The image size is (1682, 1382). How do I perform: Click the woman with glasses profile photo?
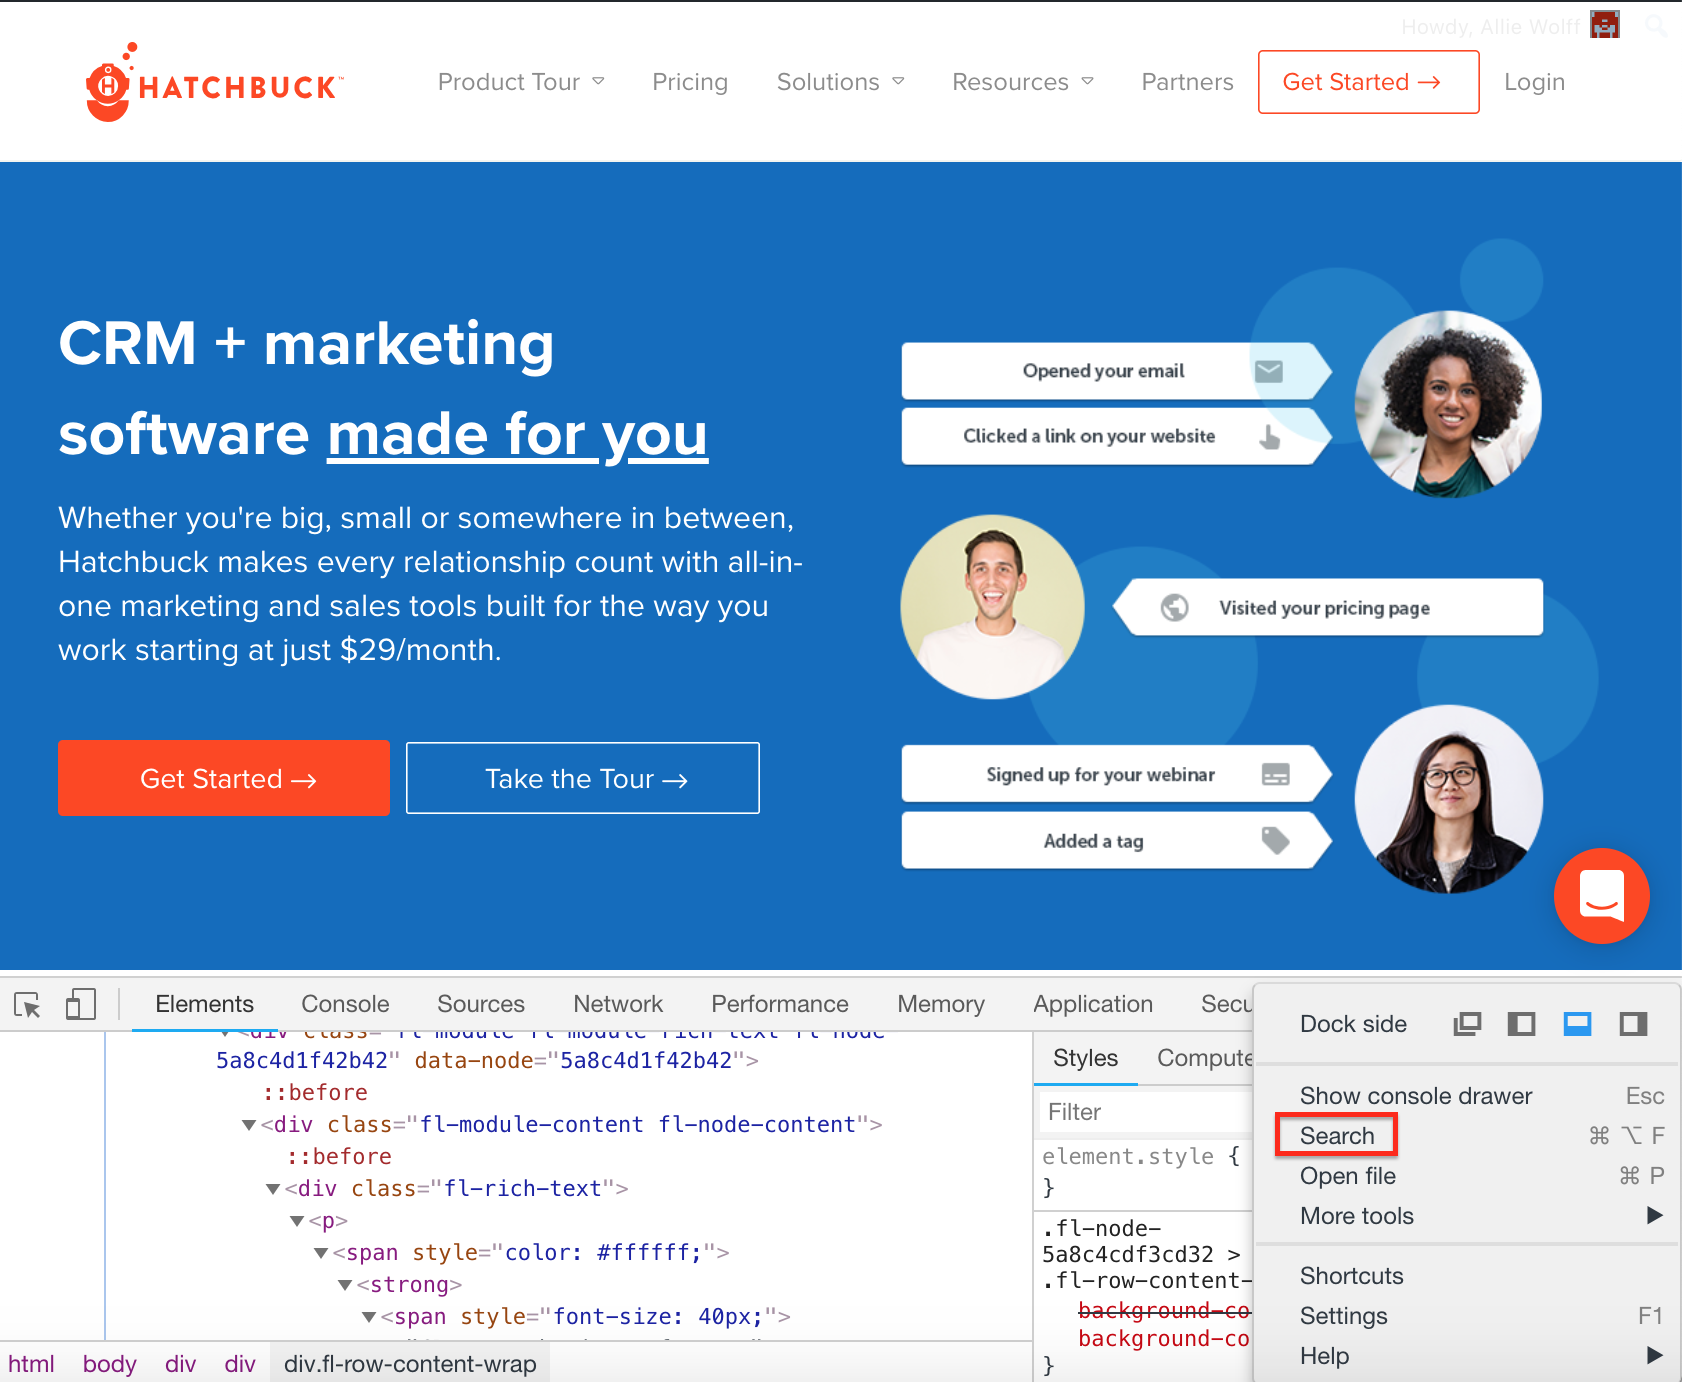[1448, 798]
